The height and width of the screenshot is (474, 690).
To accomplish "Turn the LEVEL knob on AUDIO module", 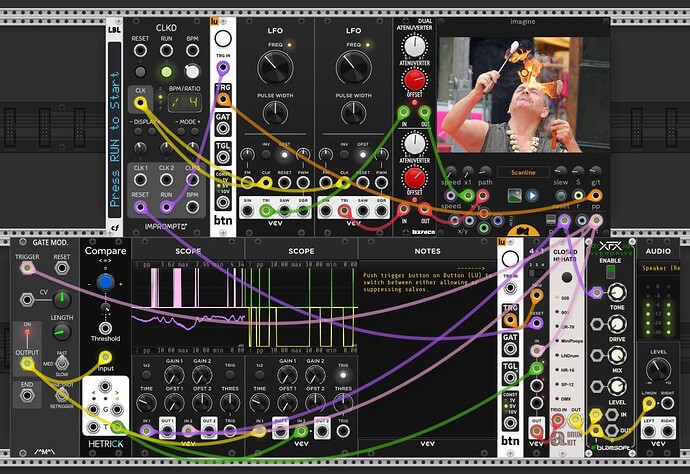I will click(658, 370).
